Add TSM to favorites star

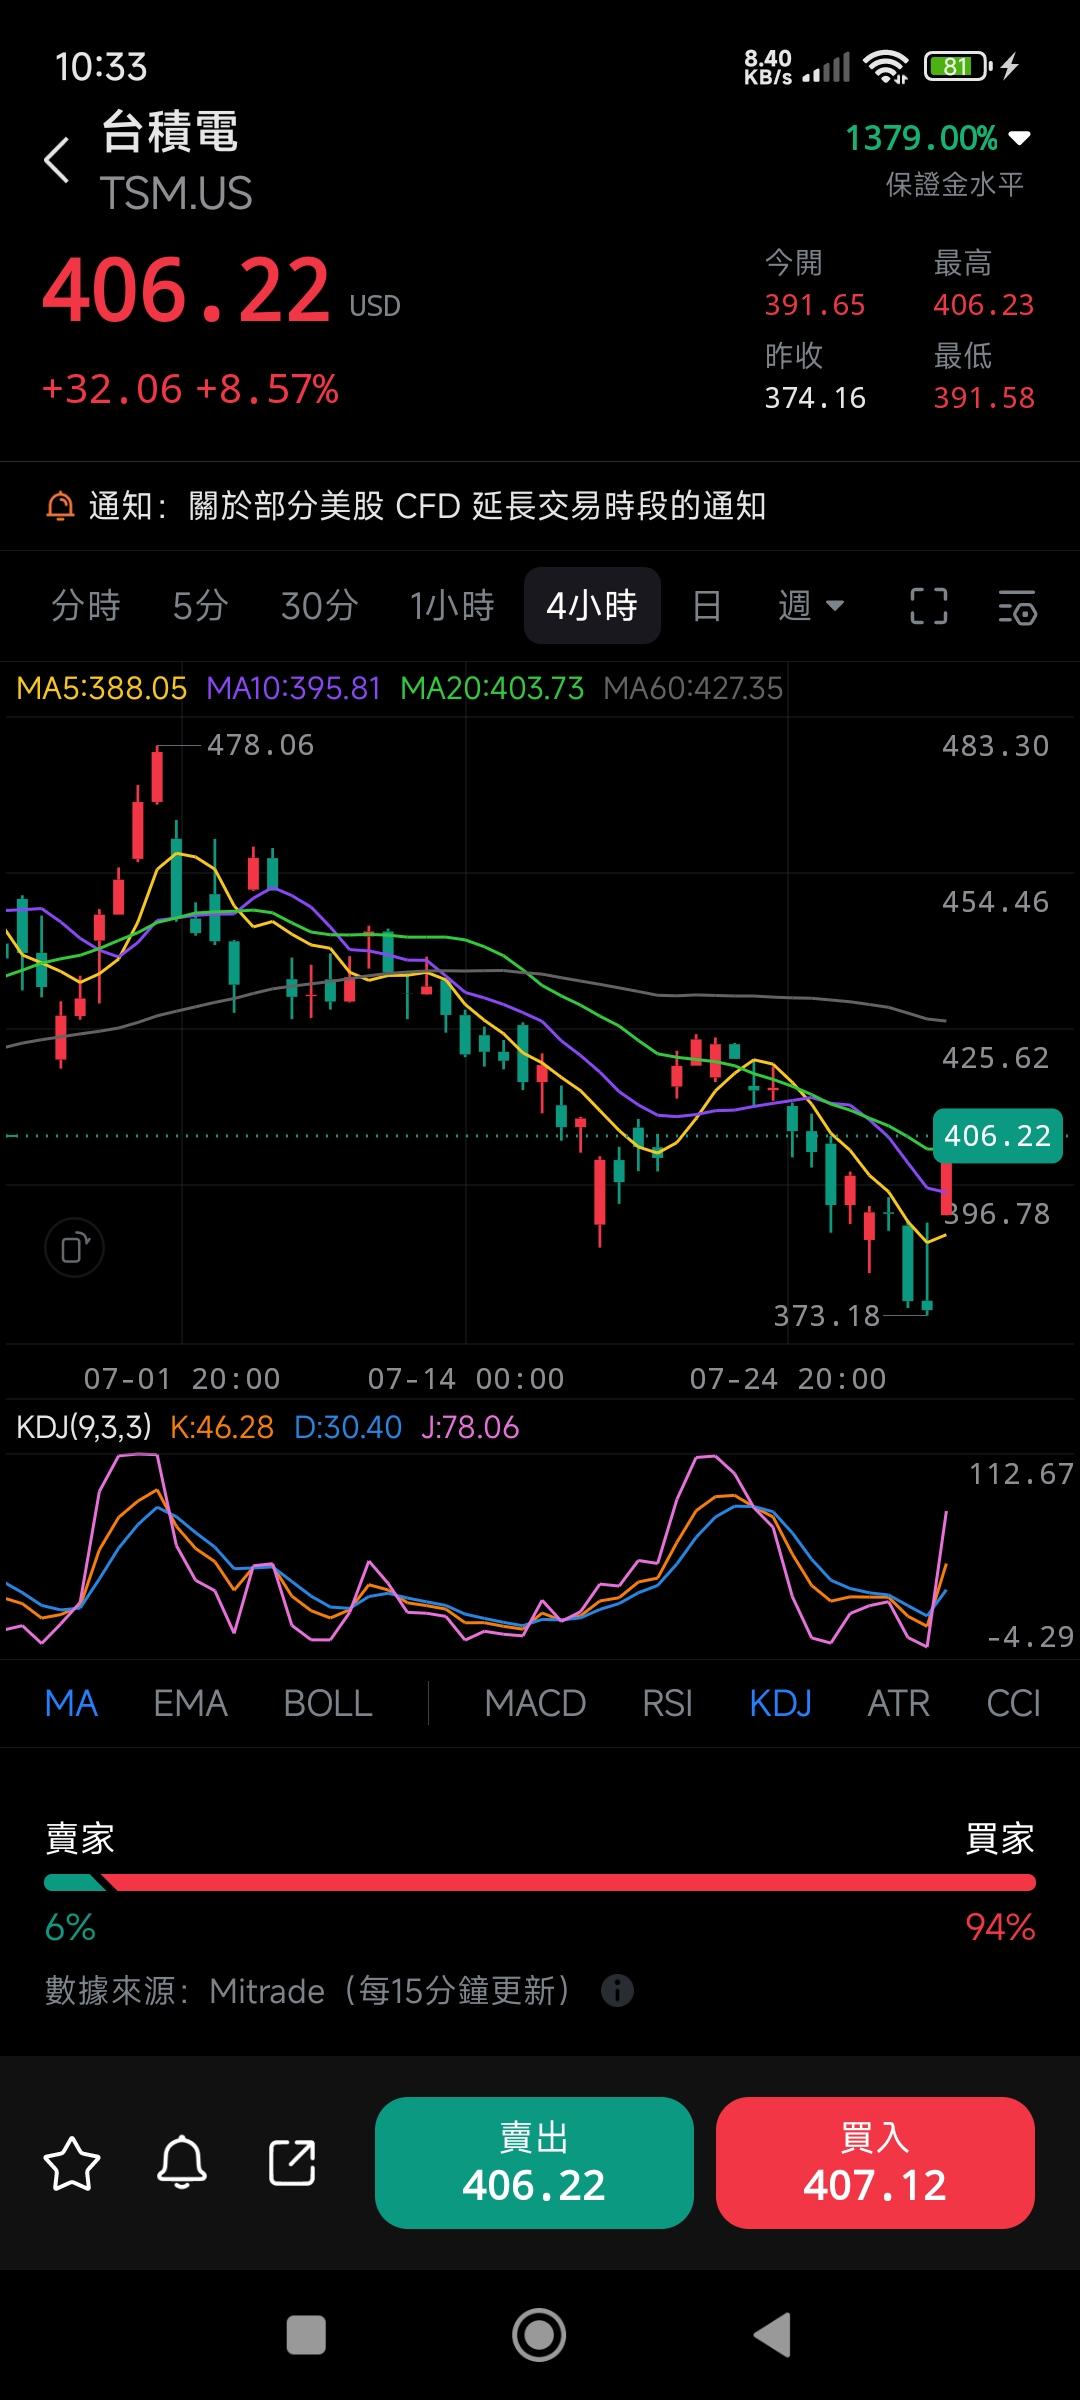point(72,2163)
